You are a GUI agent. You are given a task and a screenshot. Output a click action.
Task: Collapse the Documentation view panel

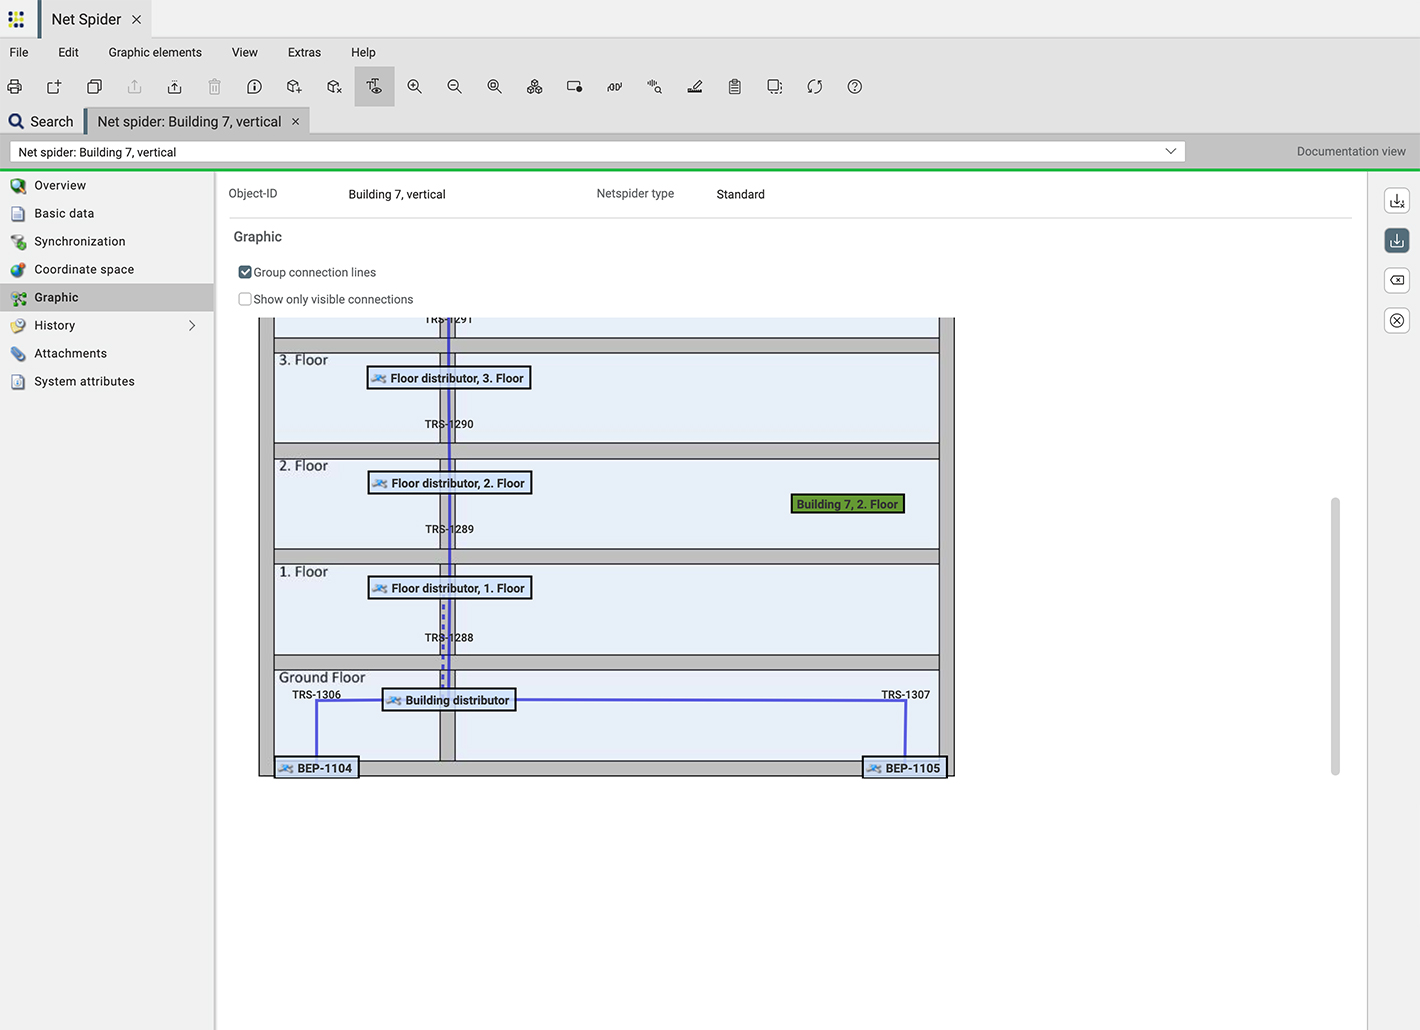point(1351,151)
